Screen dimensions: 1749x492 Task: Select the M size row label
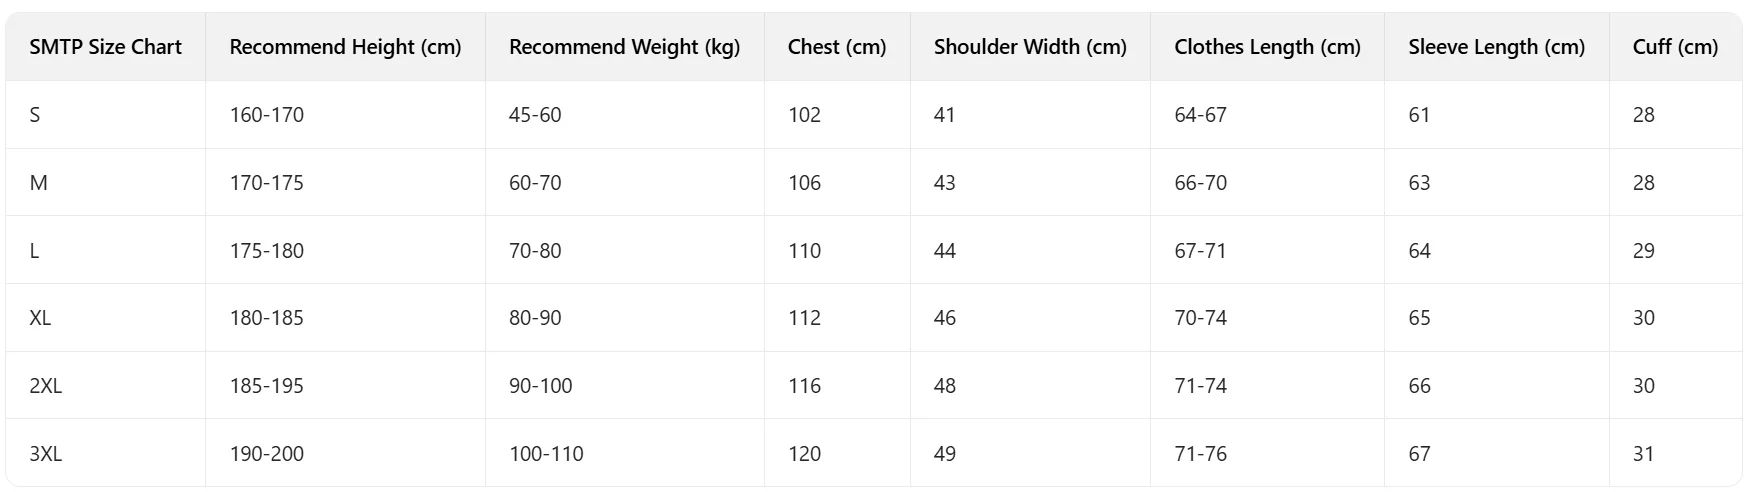tap(38, 183)
